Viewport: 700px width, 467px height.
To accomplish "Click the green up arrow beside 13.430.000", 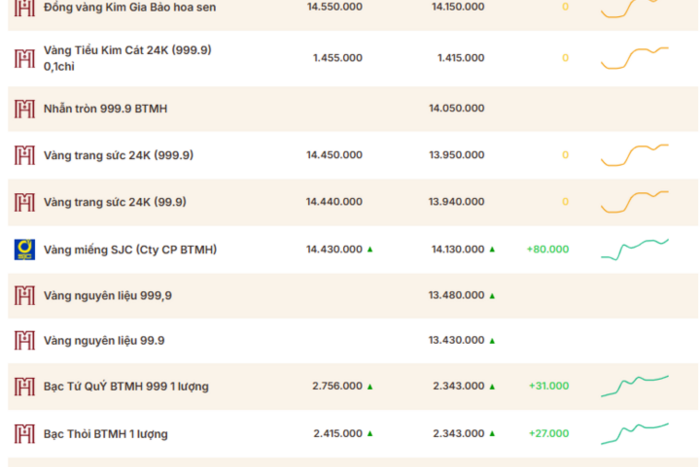I will [x=492, y=341].
